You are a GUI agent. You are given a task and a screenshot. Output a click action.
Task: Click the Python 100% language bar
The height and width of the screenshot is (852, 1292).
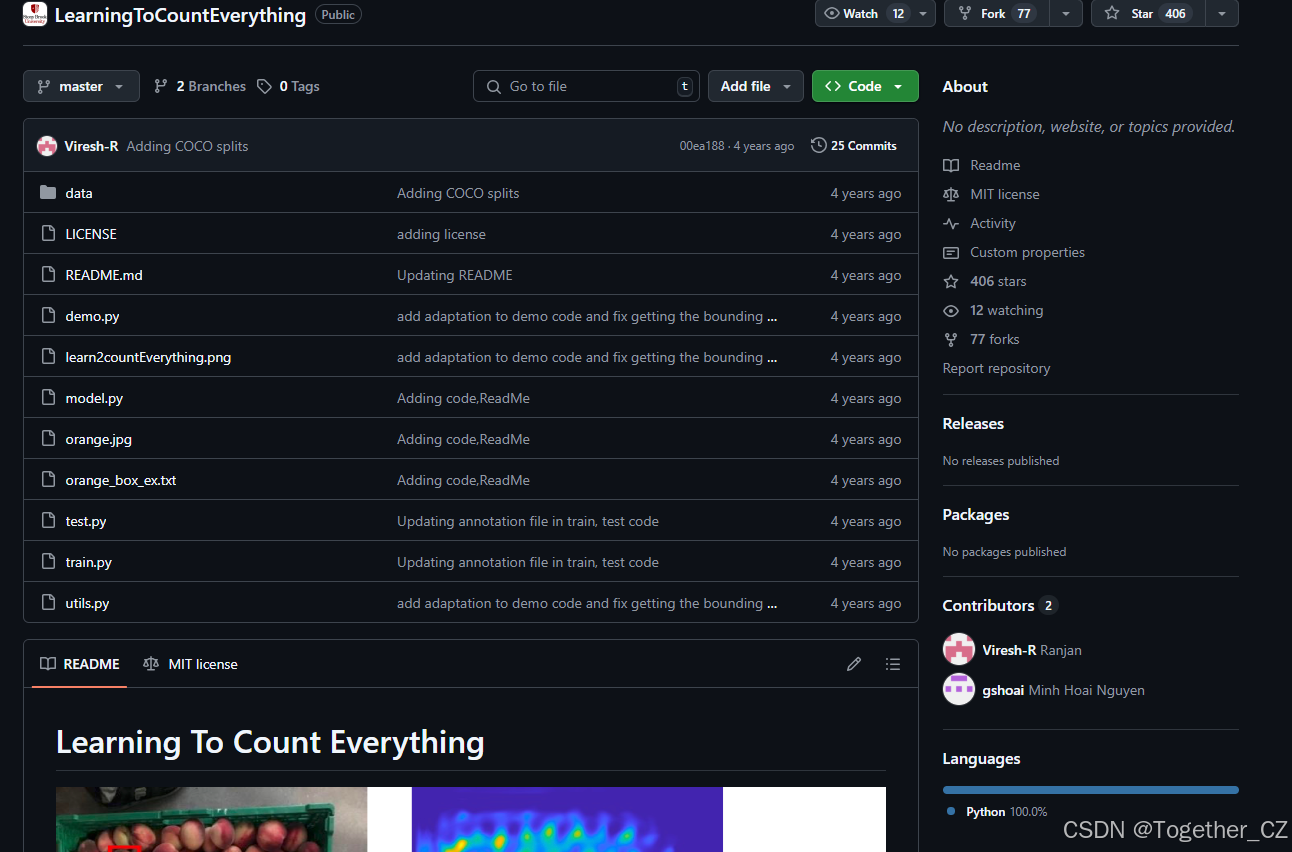click(x=1089, y=789)
